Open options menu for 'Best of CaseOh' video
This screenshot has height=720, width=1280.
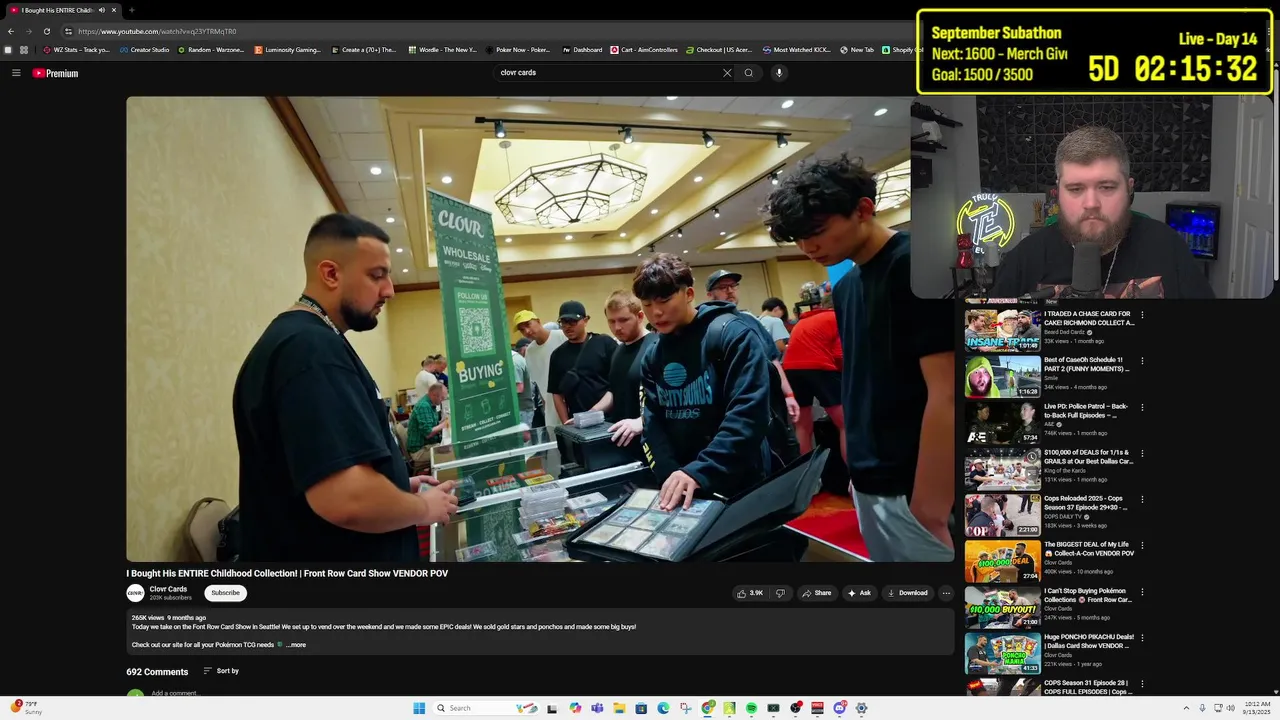tap(1142, 361)
